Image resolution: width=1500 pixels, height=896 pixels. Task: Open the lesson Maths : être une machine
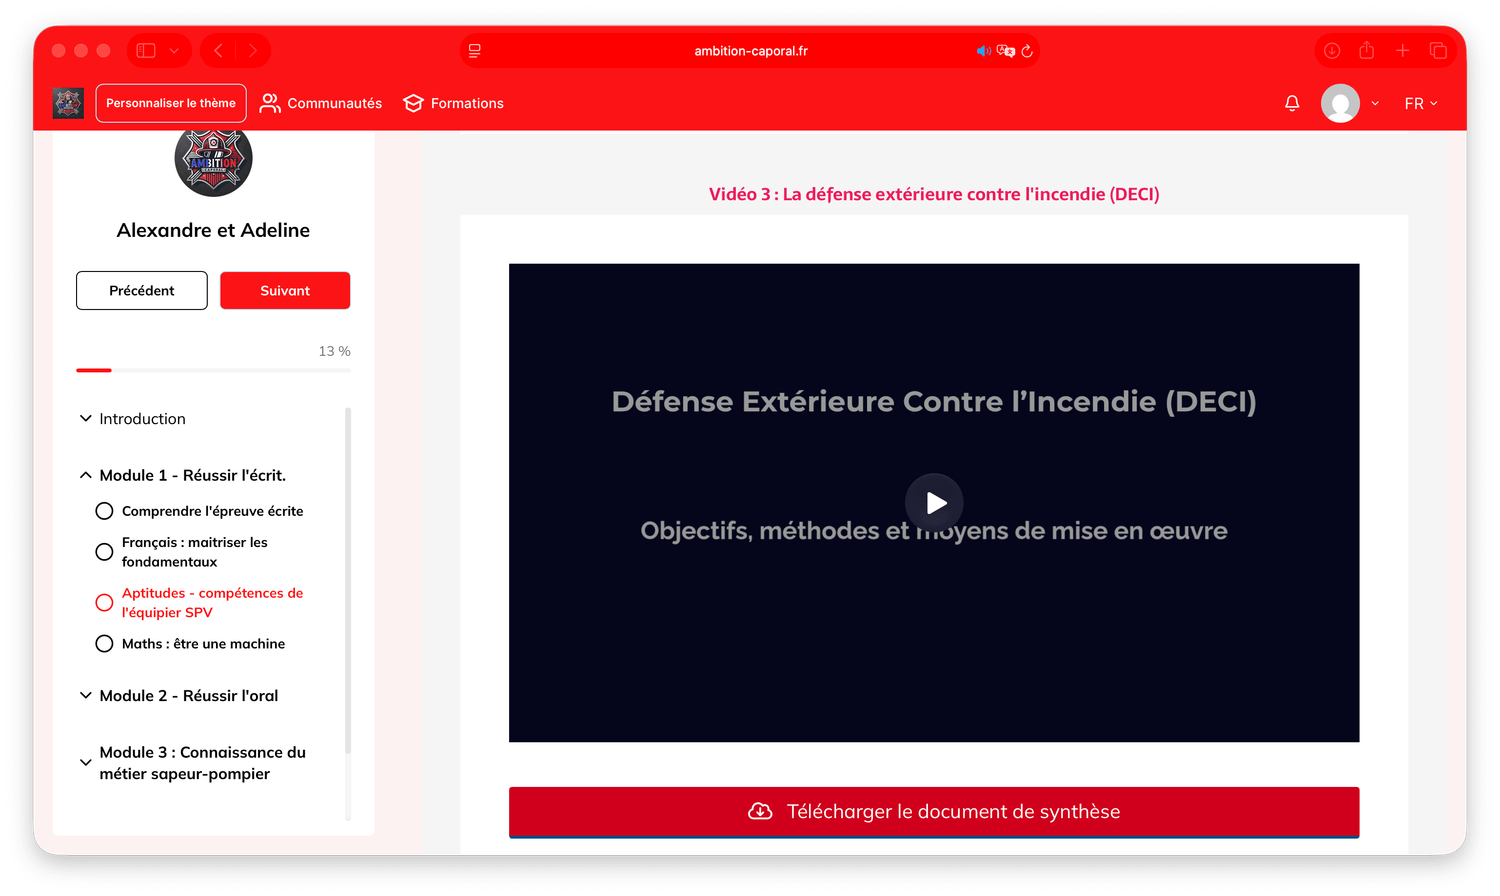pos(203,644)
